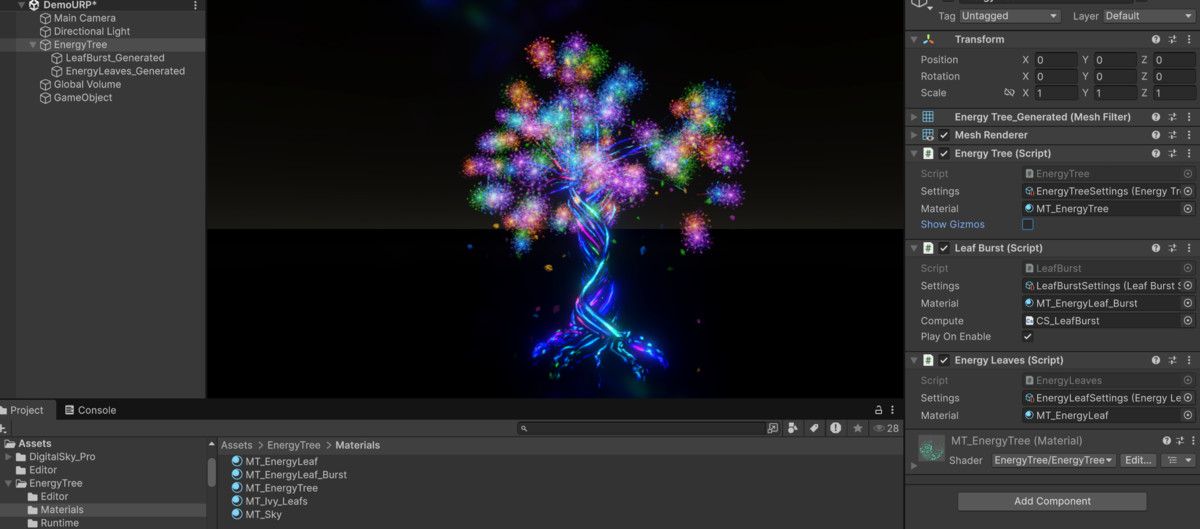This screenshot has height=529, width=1200.
Task: Open material list-options dropdown next to Edit
Action: (1178, 460)
